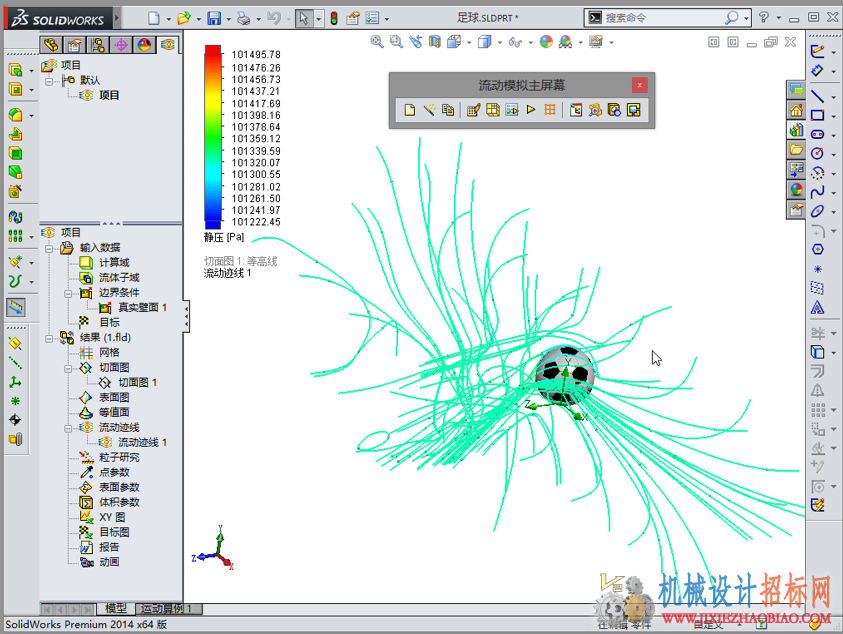Select the Ellipse sketch tool

coord(817,211)
